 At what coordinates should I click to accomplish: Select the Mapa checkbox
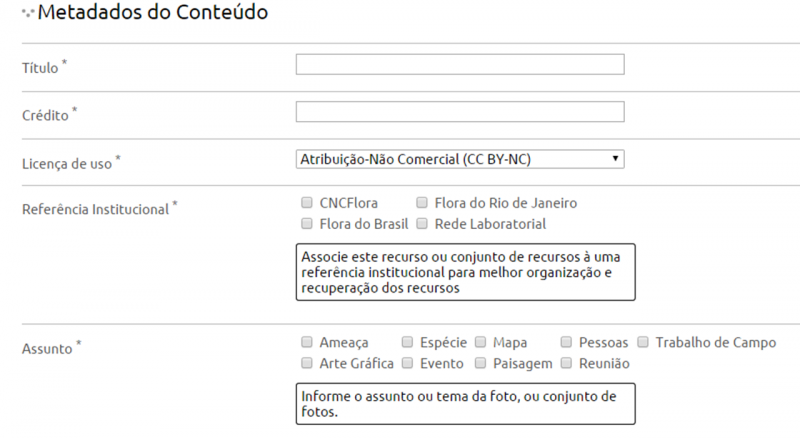481,342
